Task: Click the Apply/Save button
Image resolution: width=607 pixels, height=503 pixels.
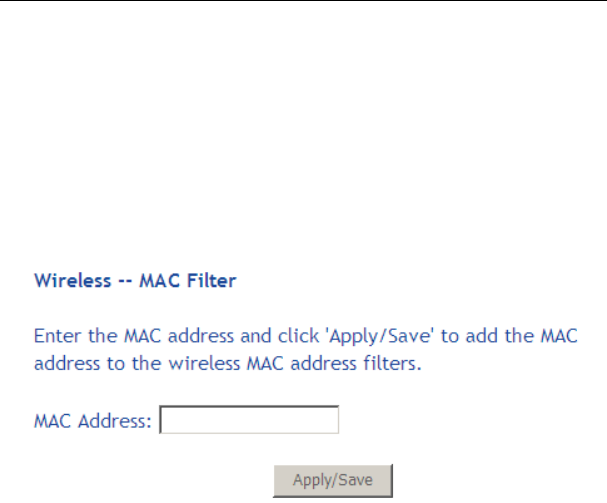Action: [333, 481]
